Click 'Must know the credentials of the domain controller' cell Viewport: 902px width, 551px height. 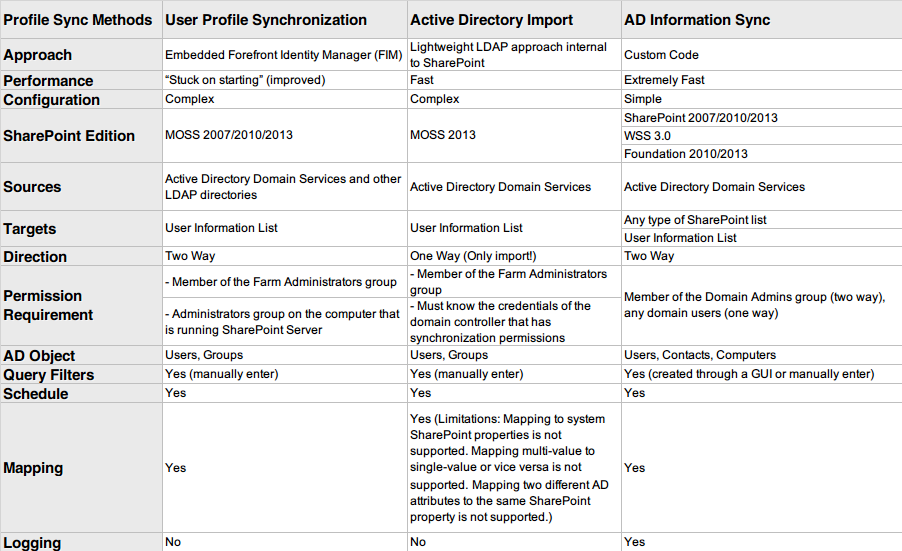click(x=514, y=322)
